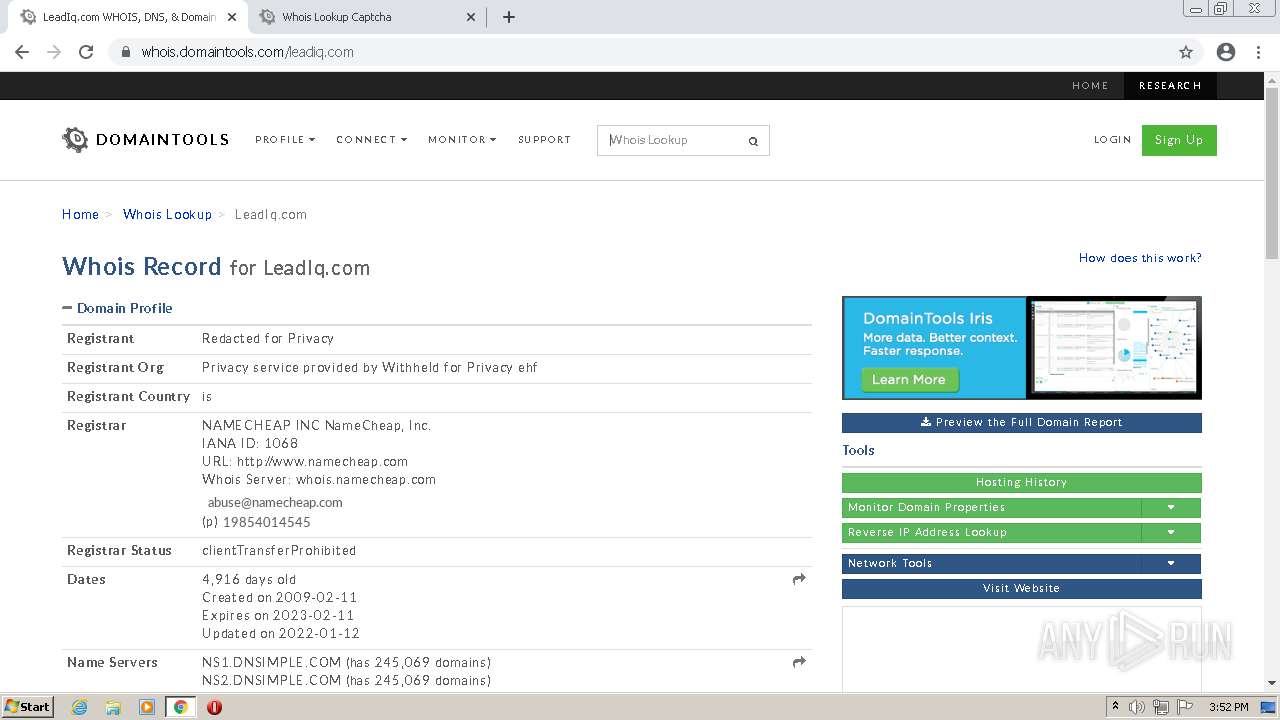Click the LOGIN link
Image resolution: width=1280 pixels, height=720 pixels.
[1112, 140]
